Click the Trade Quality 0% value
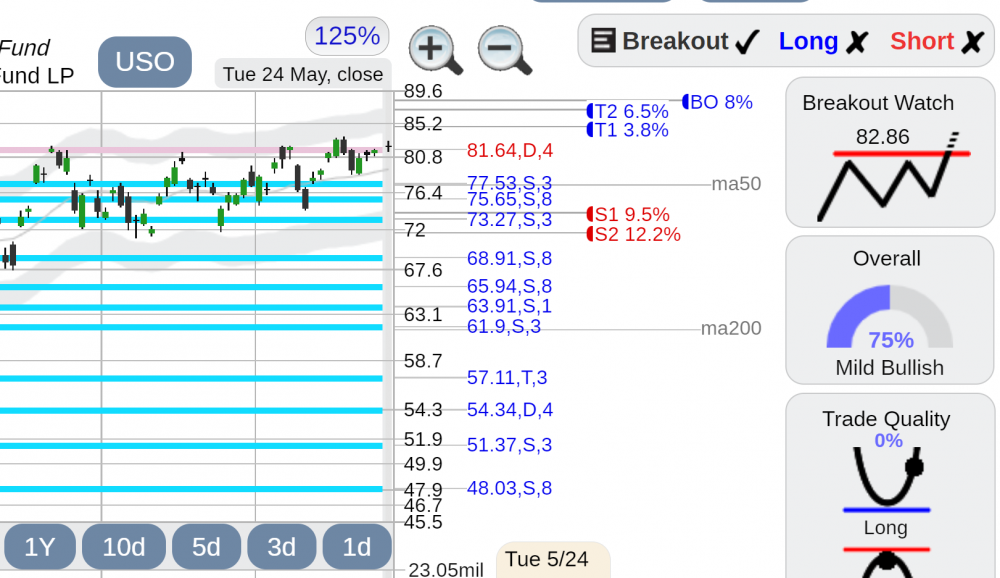The width and height of the screenshot is (1000, 578). pyautogui.click(x=888, y=440)
